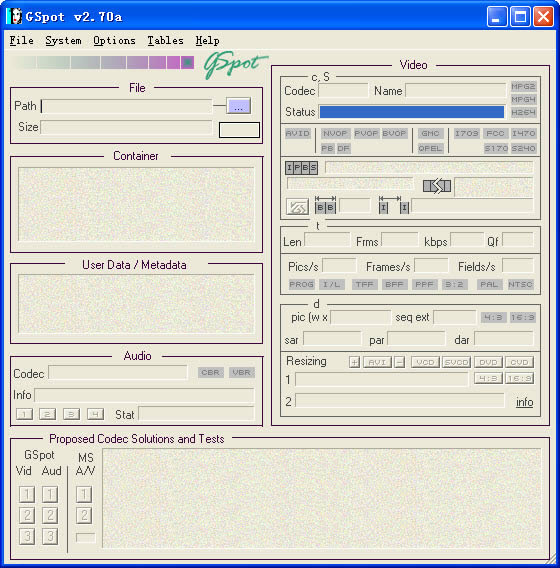Click the I470 indicator

(523, 134)
